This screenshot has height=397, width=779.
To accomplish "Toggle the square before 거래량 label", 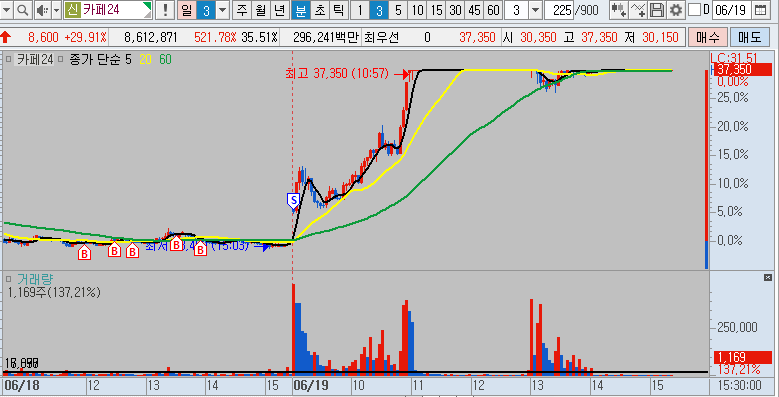I will point(9,279).
